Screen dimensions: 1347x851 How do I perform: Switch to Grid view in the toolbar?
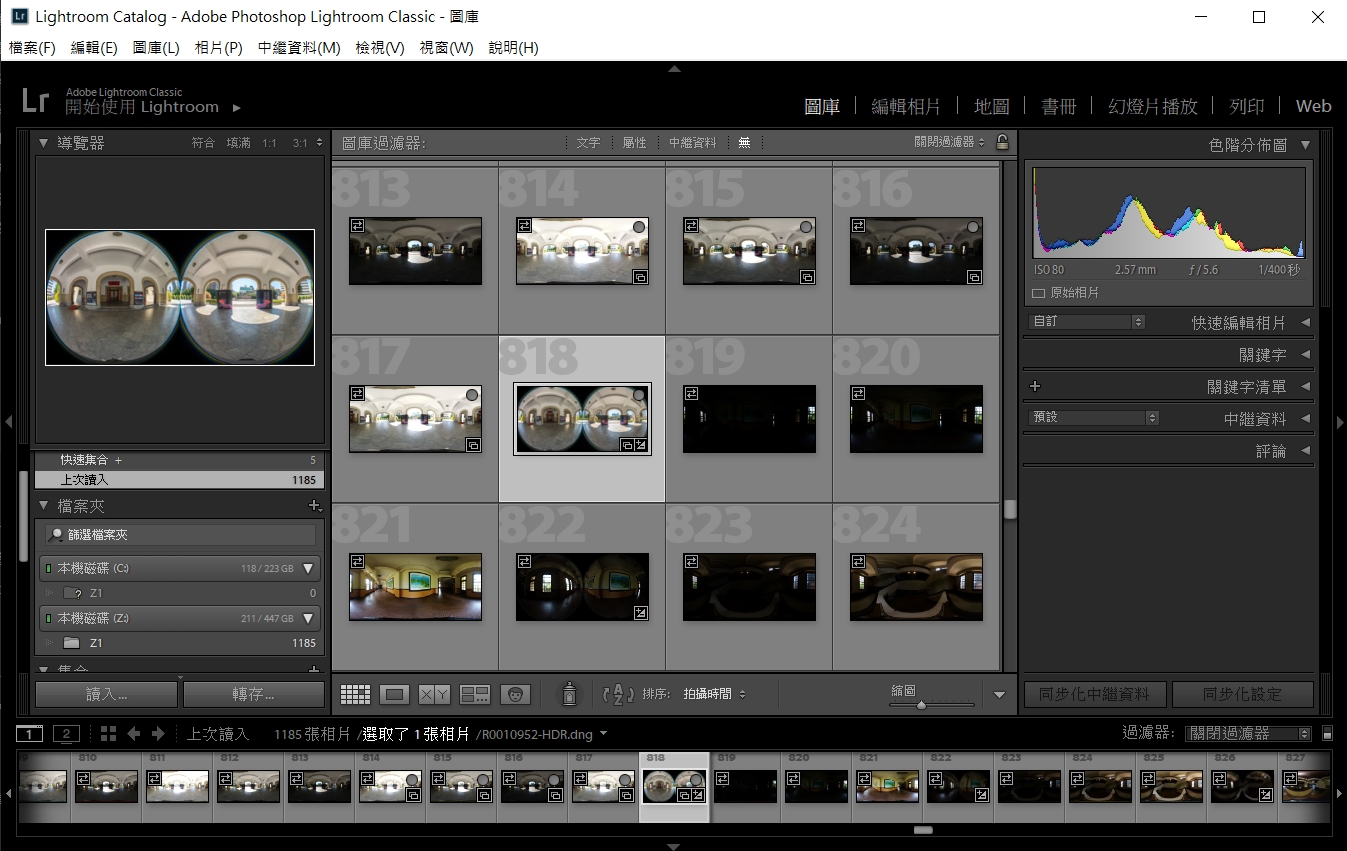355,694
